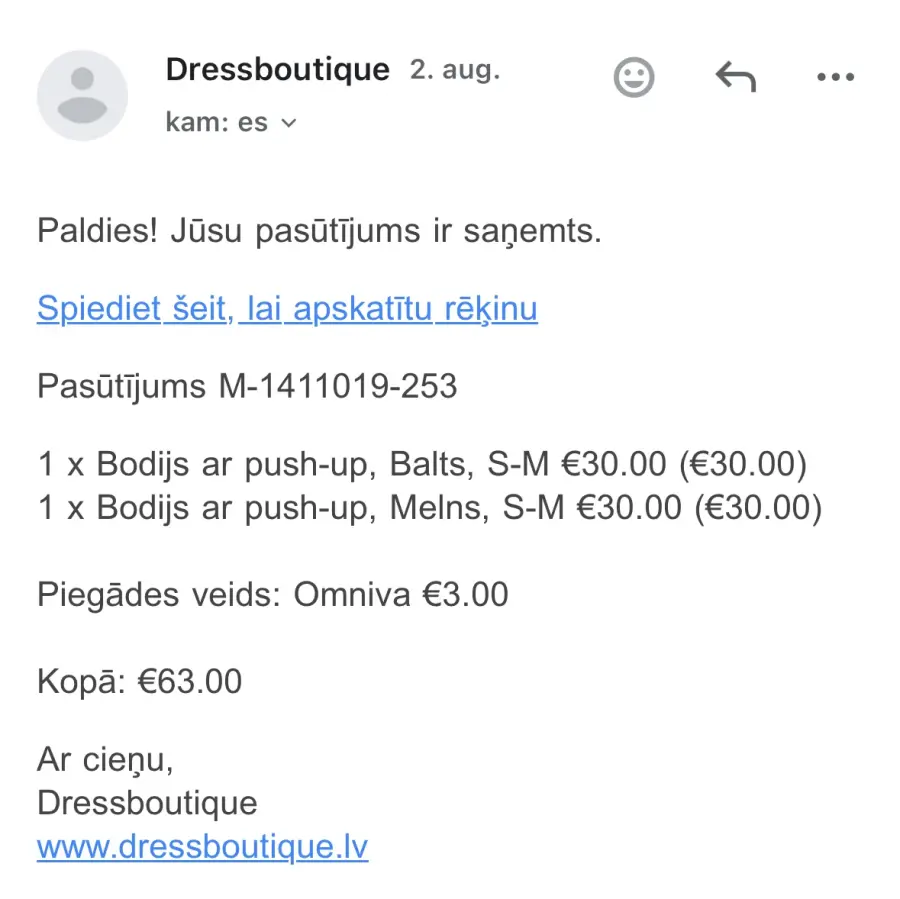Open the three-dot more options menu
Screen dimensions: 900x899
pyautogui.click(x=836, y=77)
